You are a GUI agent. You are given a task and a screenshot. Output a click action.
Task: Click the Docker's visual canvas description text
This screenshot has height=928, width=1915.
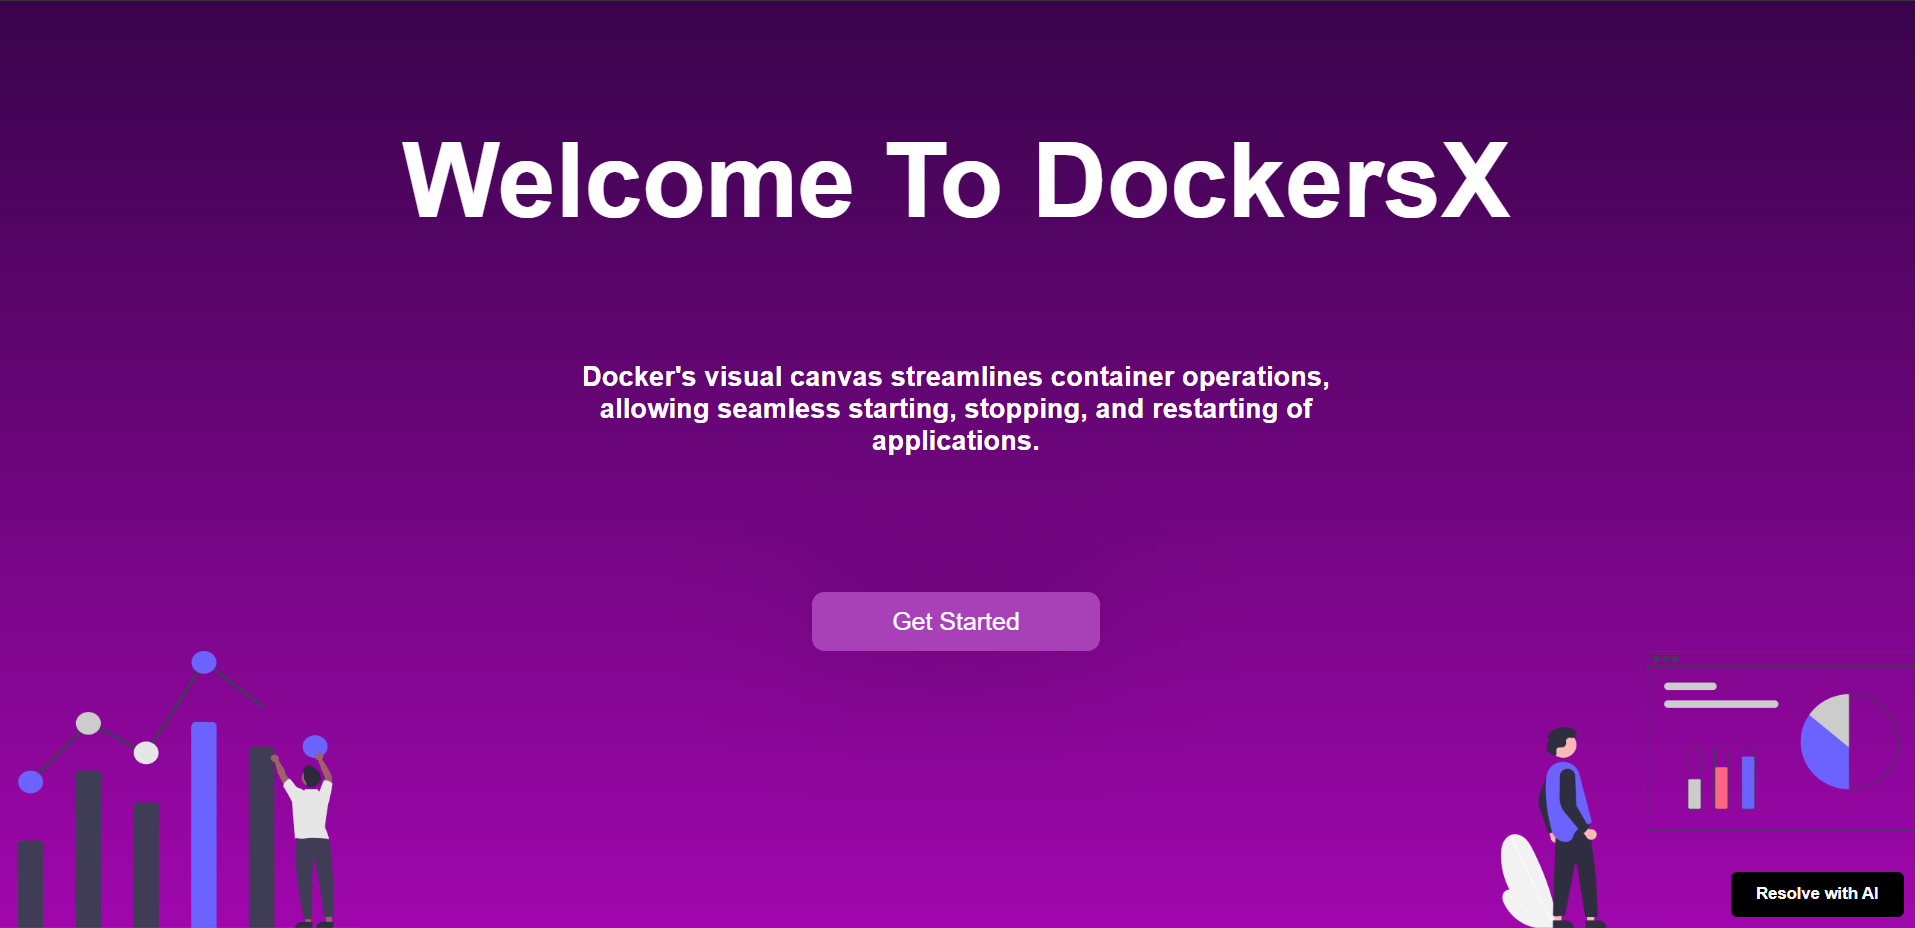point(955,408)
